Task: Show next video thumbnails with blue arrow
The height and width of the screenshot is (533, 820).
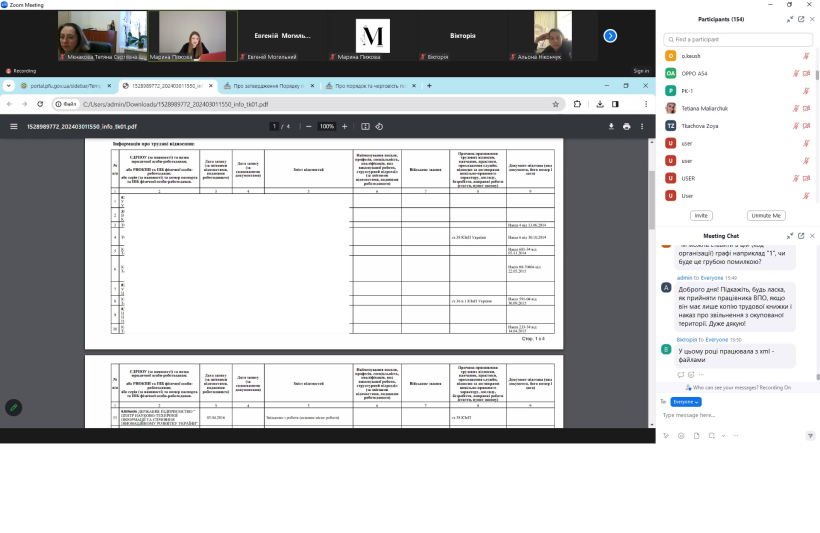Action: click(x=610, y=36)
